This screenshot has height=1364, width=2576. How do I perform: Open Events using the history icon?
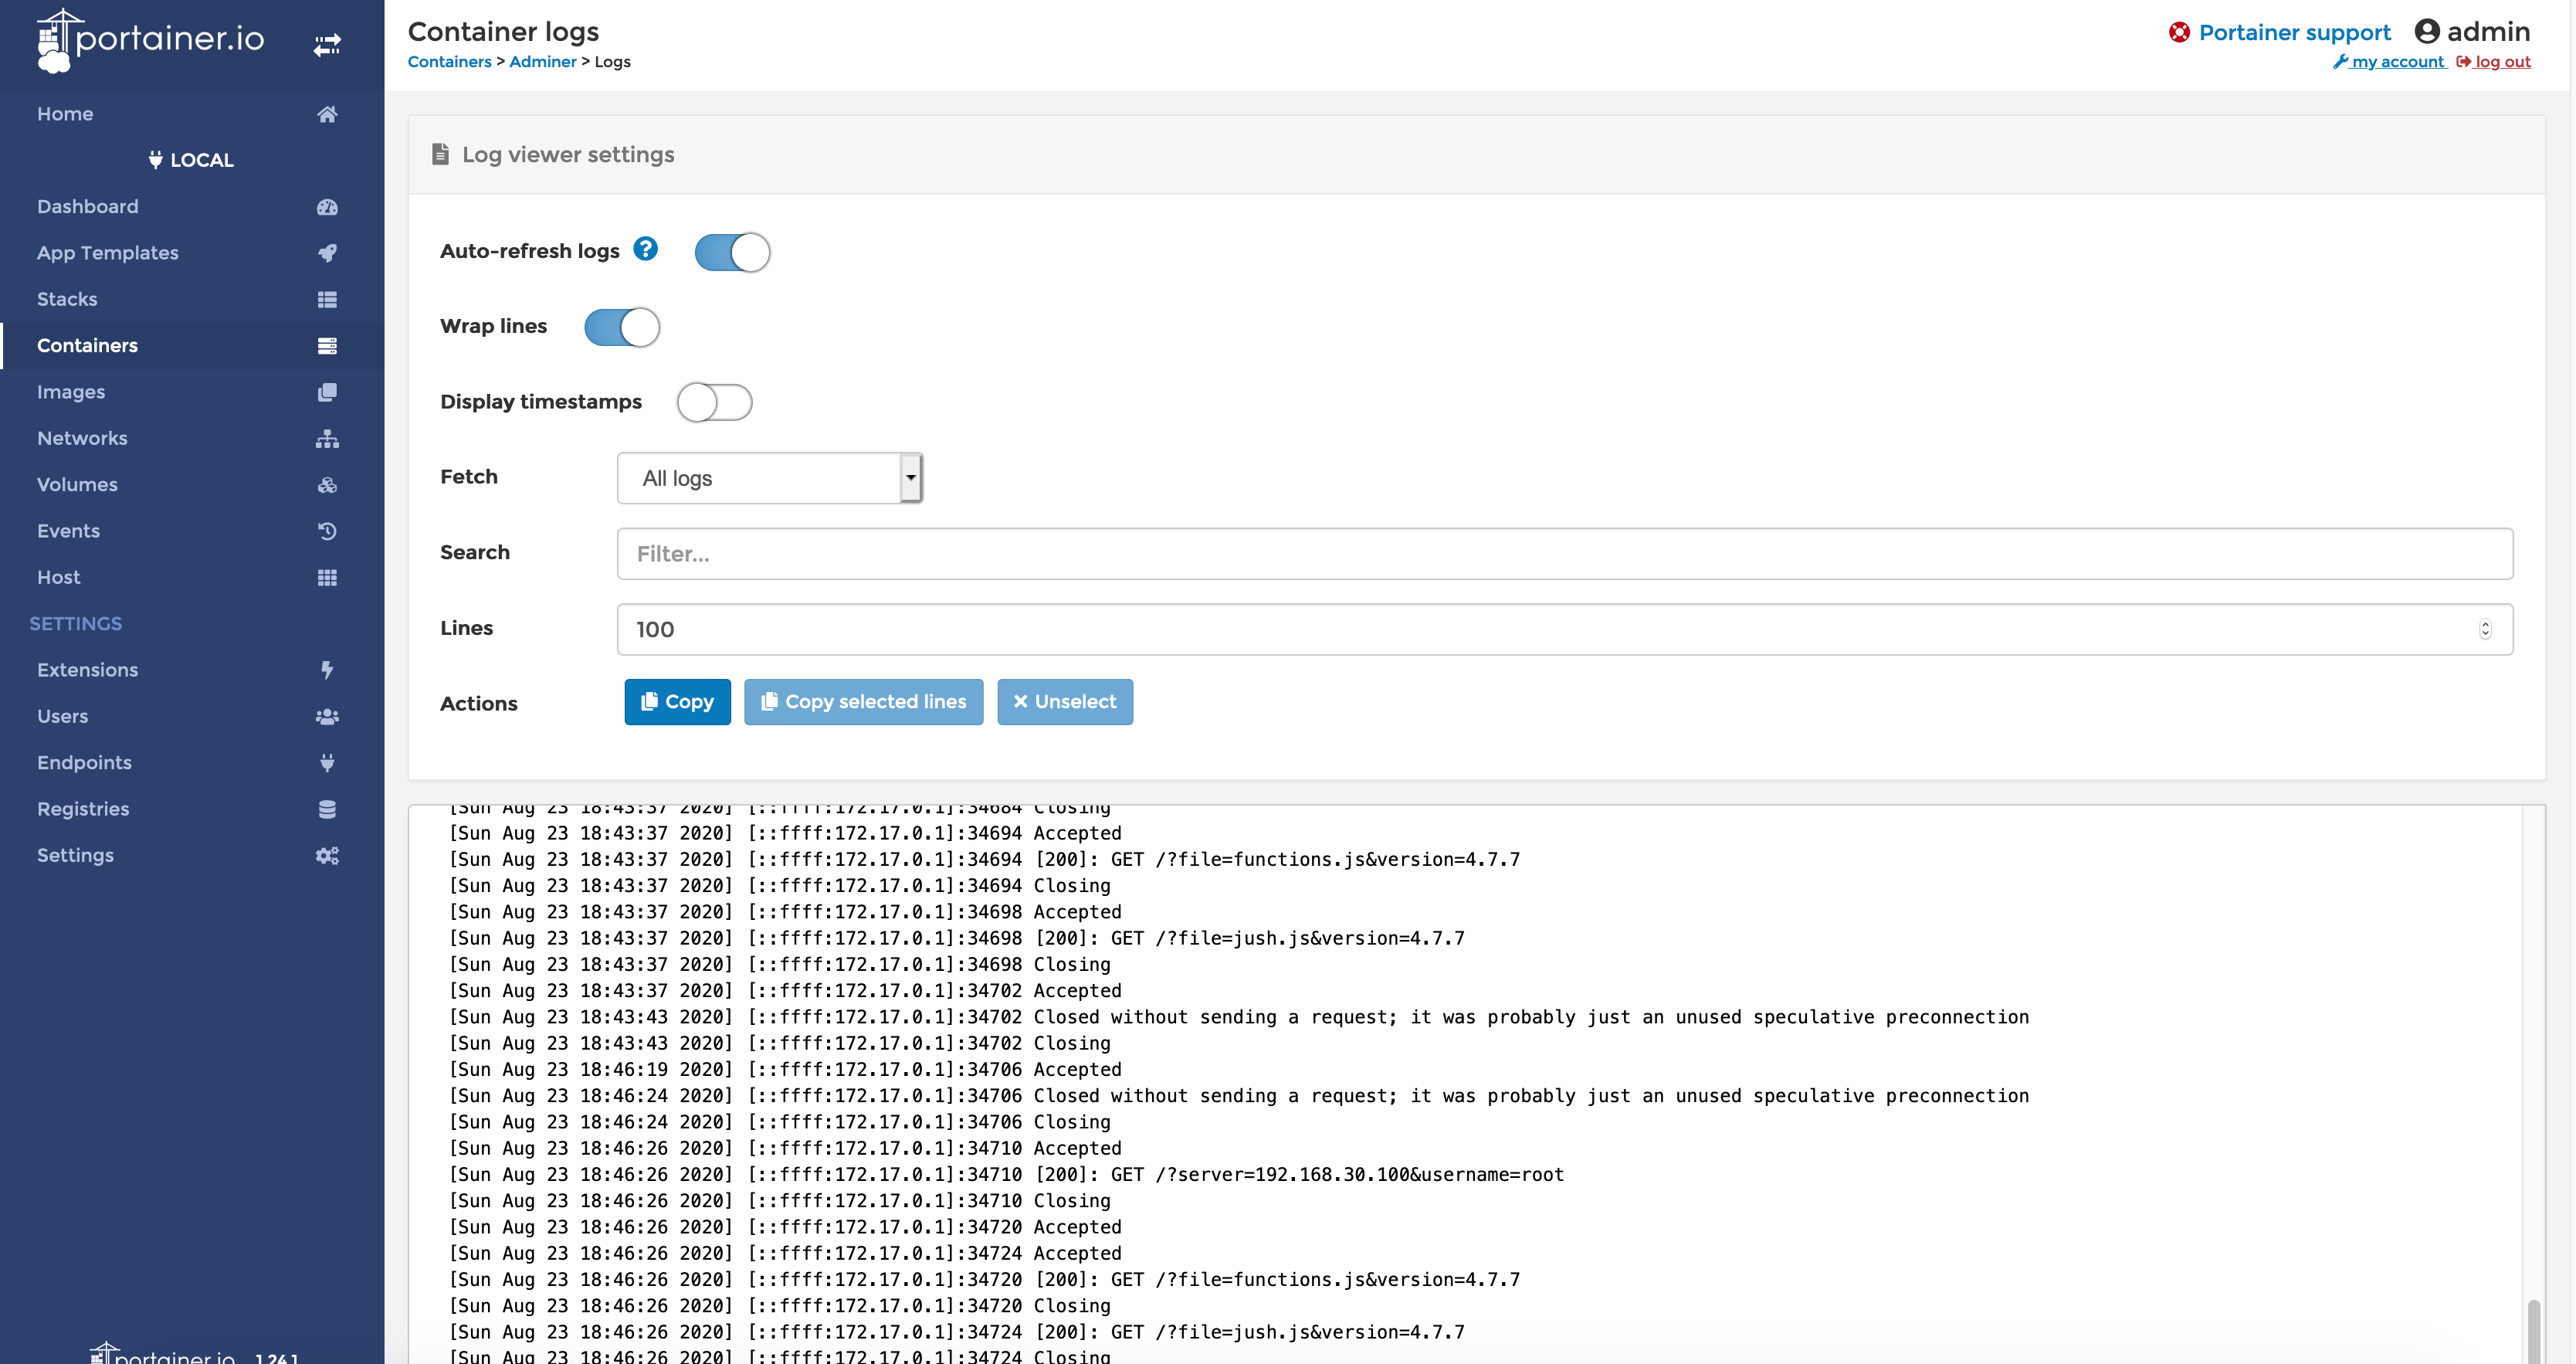328,531
